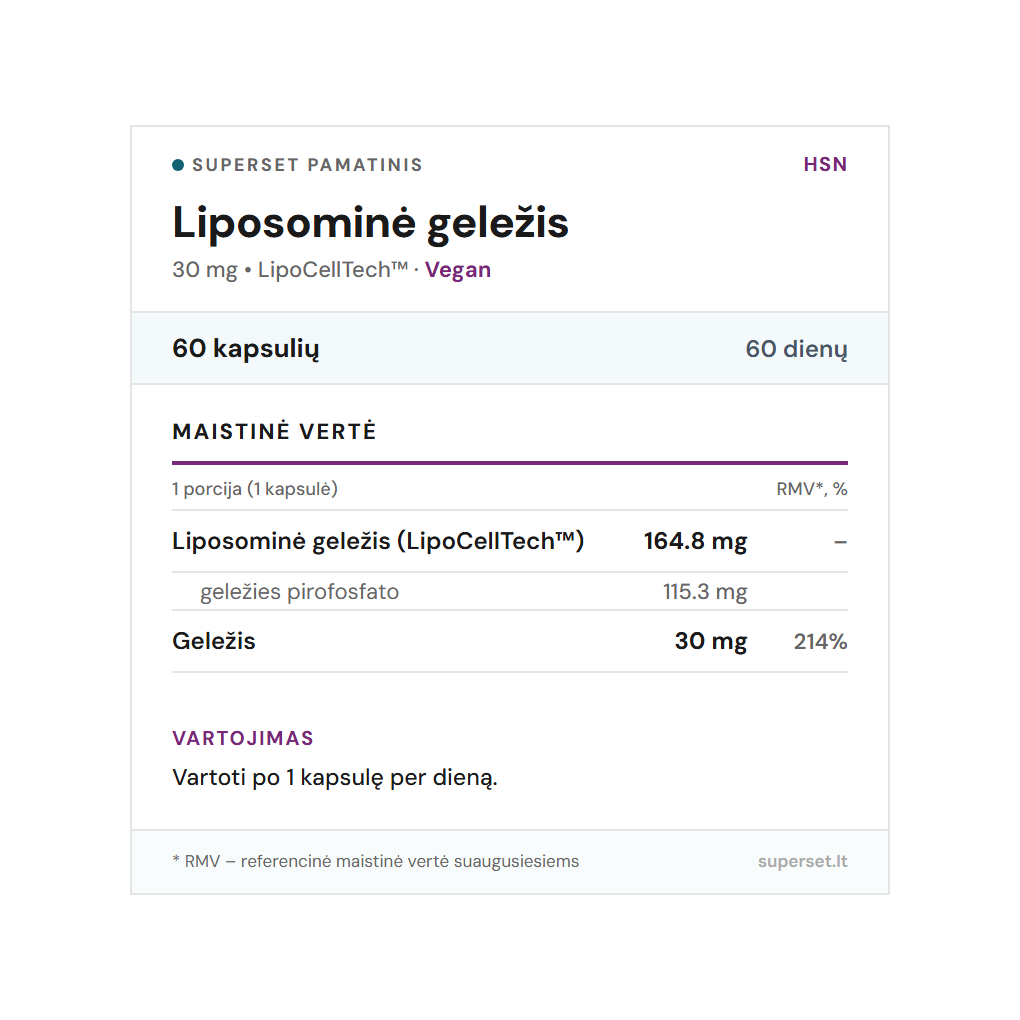Click the 30 mg subtitle text
The width and height of the screenshot is (1020, 1020).
(x=205, y=270)
